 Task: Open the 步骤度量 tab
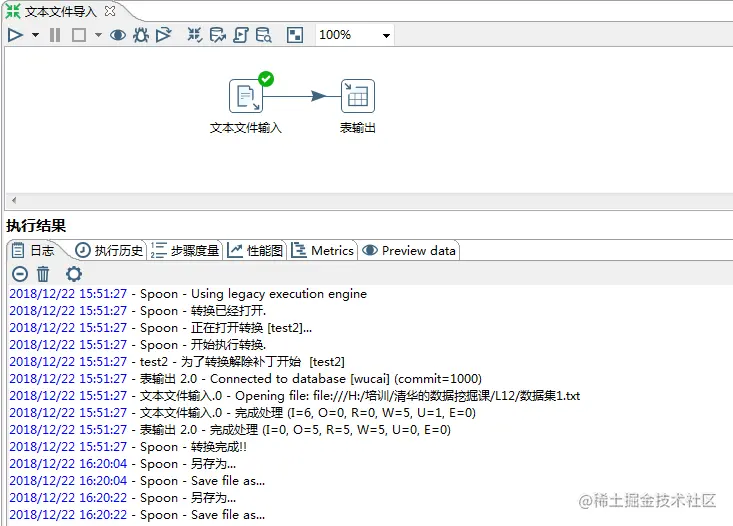tap(185, 251)
